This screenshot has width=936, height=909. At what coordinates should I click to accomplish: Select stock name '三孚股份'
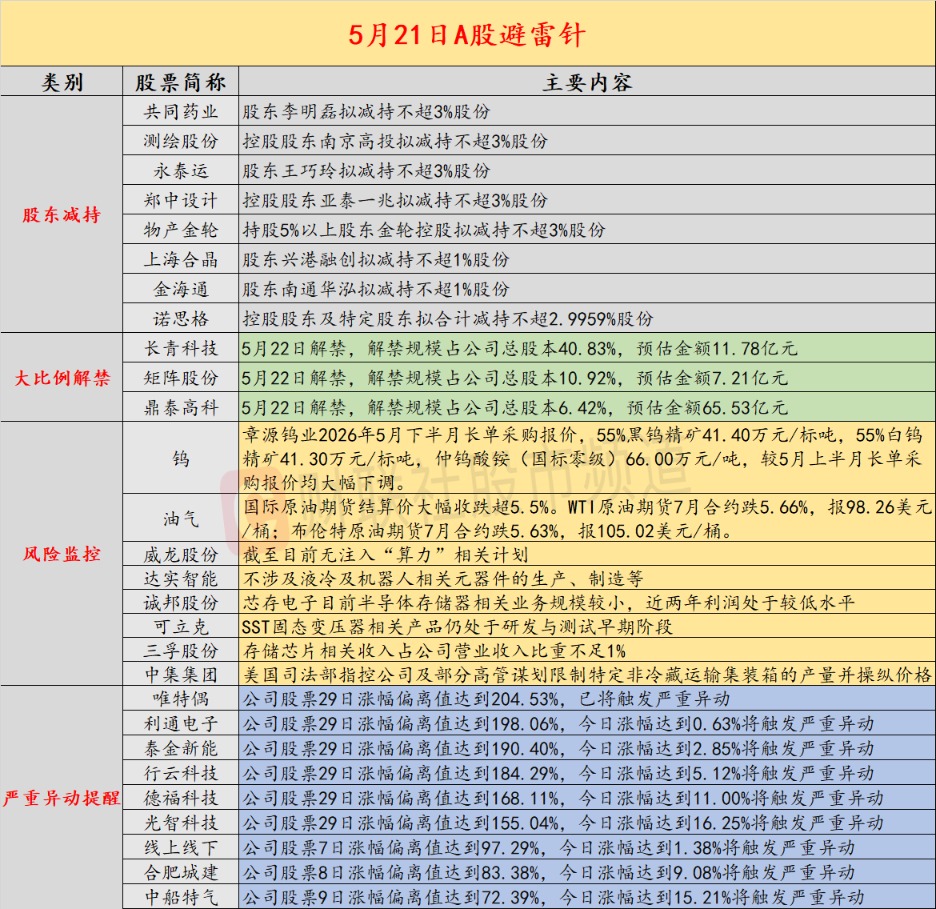[x=180, y=650]
